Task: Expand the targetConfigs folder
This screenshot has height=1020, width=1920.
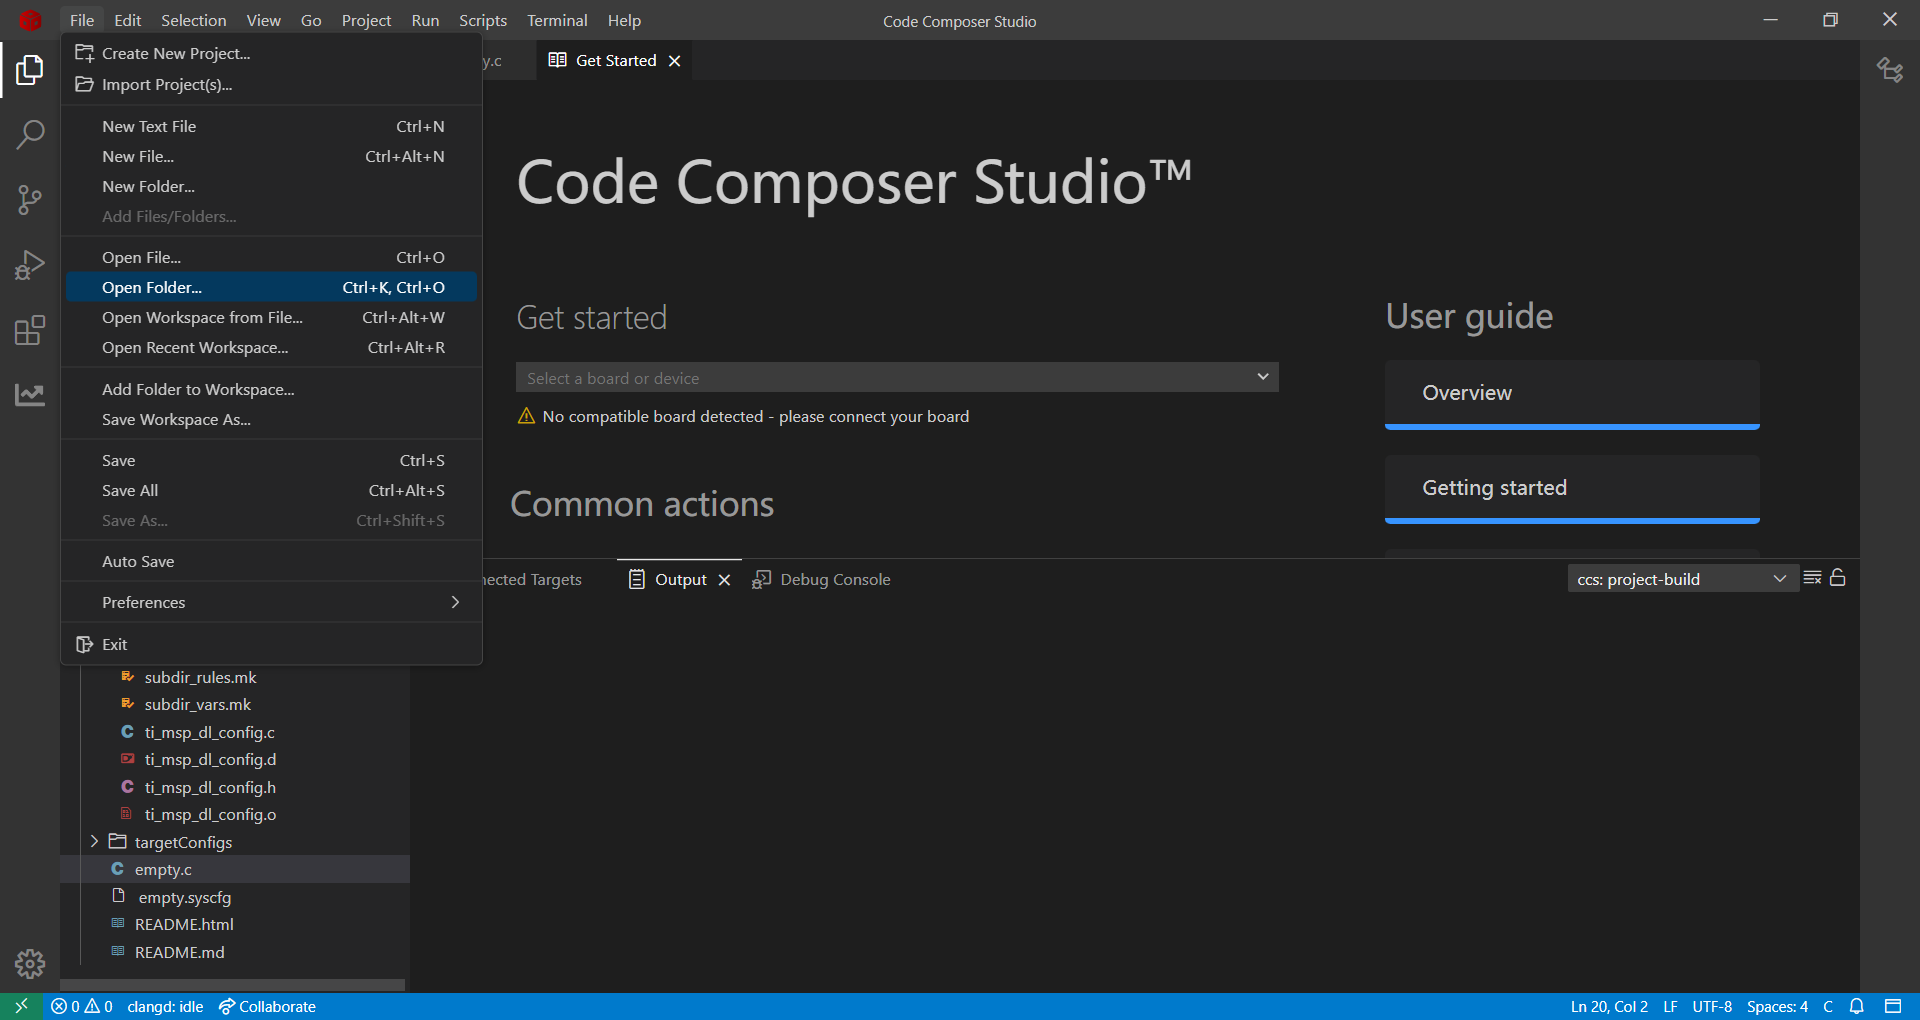Action: click(95, 841)
